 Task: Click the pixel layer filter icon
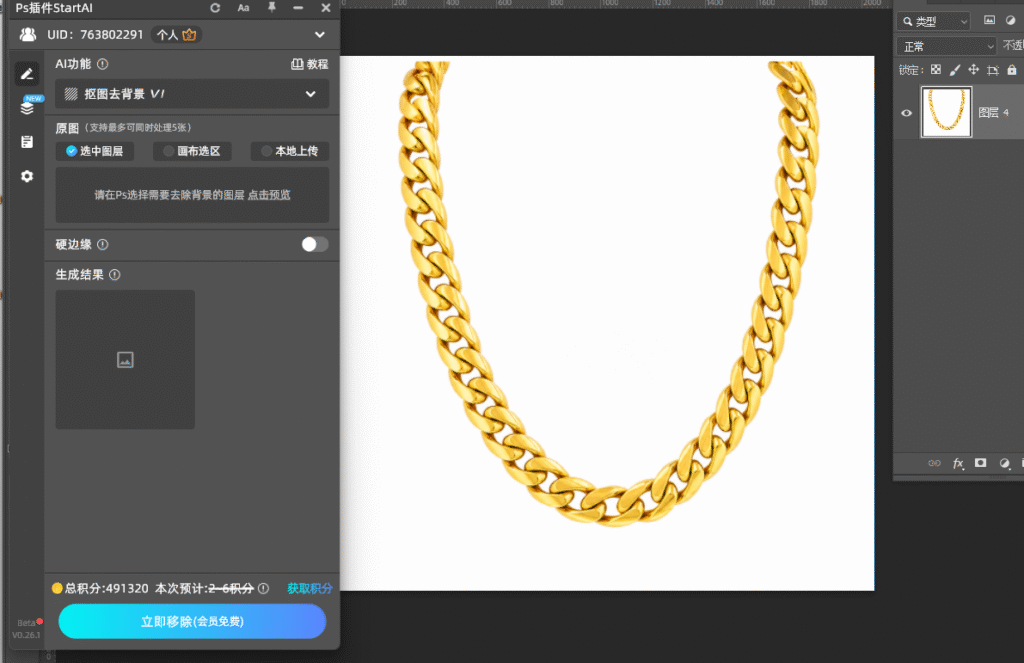pyautogui.click(x=989, y=20)
